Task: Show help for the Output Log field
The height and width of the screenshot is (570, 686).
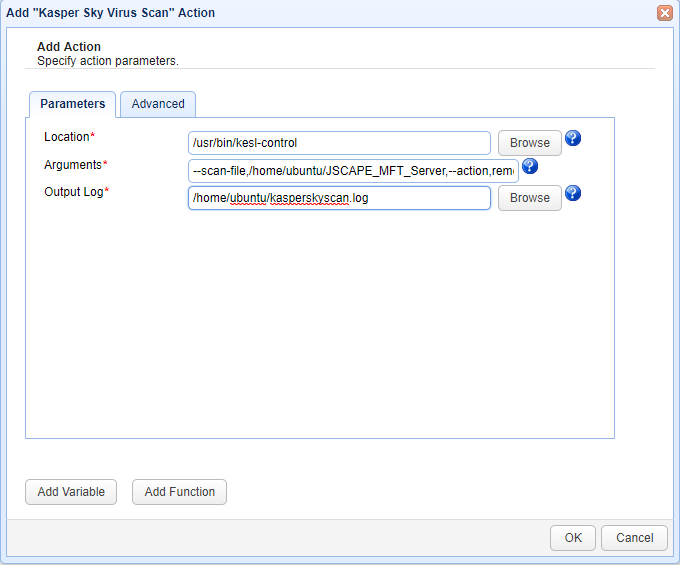Action: (573, 193)
